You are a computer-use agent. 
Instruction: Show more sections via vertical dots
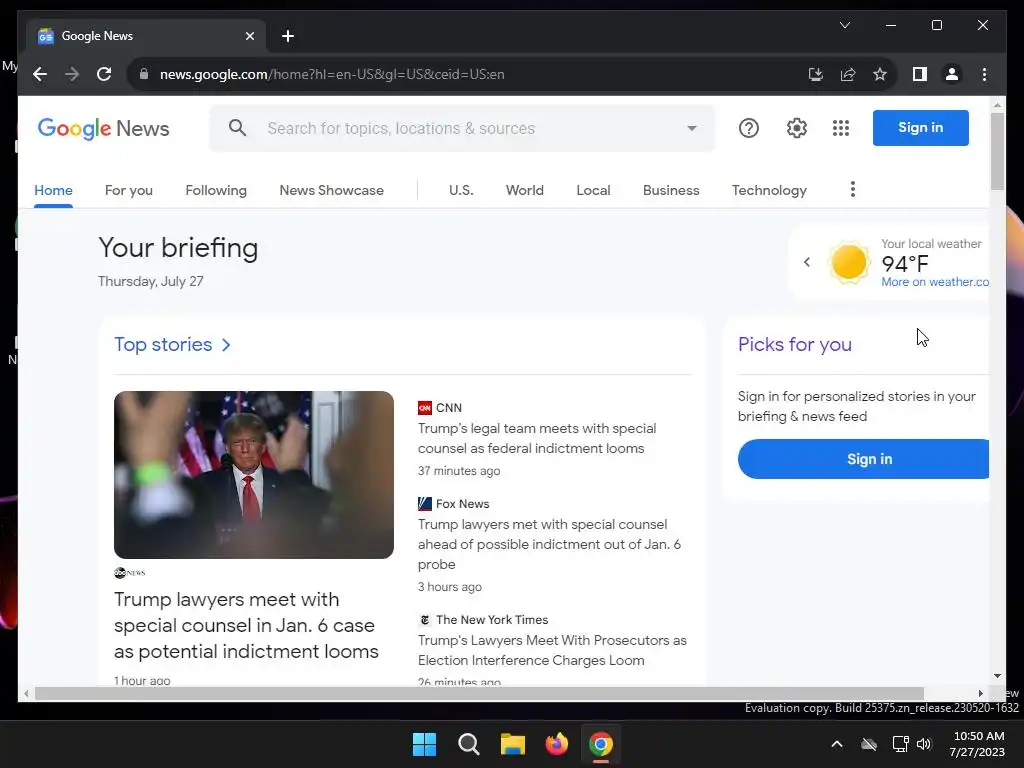tap(852, 189)
